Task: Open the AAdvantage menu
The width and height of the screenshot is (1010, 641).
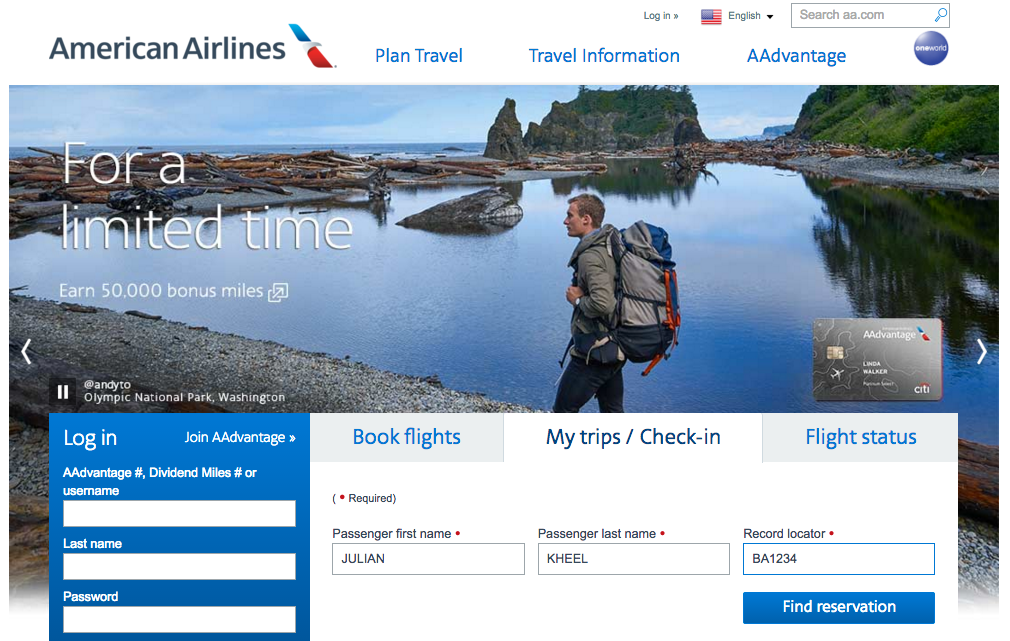Action: (x=796, y=56)
